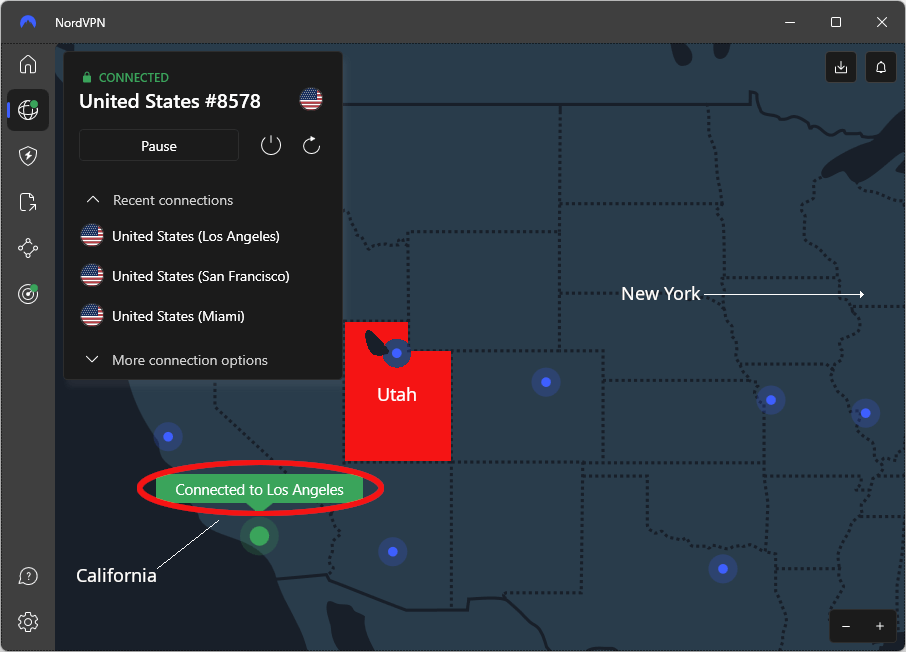
Task: Select the blue server dot at bottom right of map
Action: click(723, 569)
